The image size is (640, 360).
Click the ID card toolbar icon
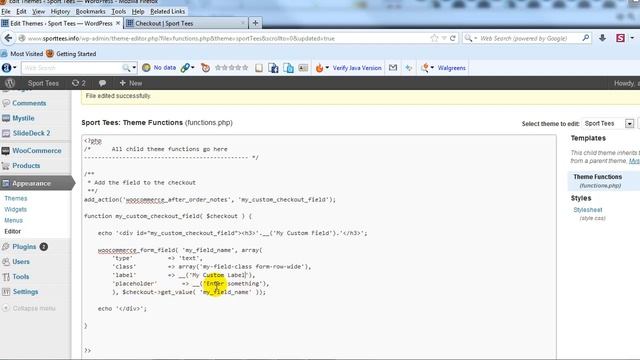pos(303,68)
